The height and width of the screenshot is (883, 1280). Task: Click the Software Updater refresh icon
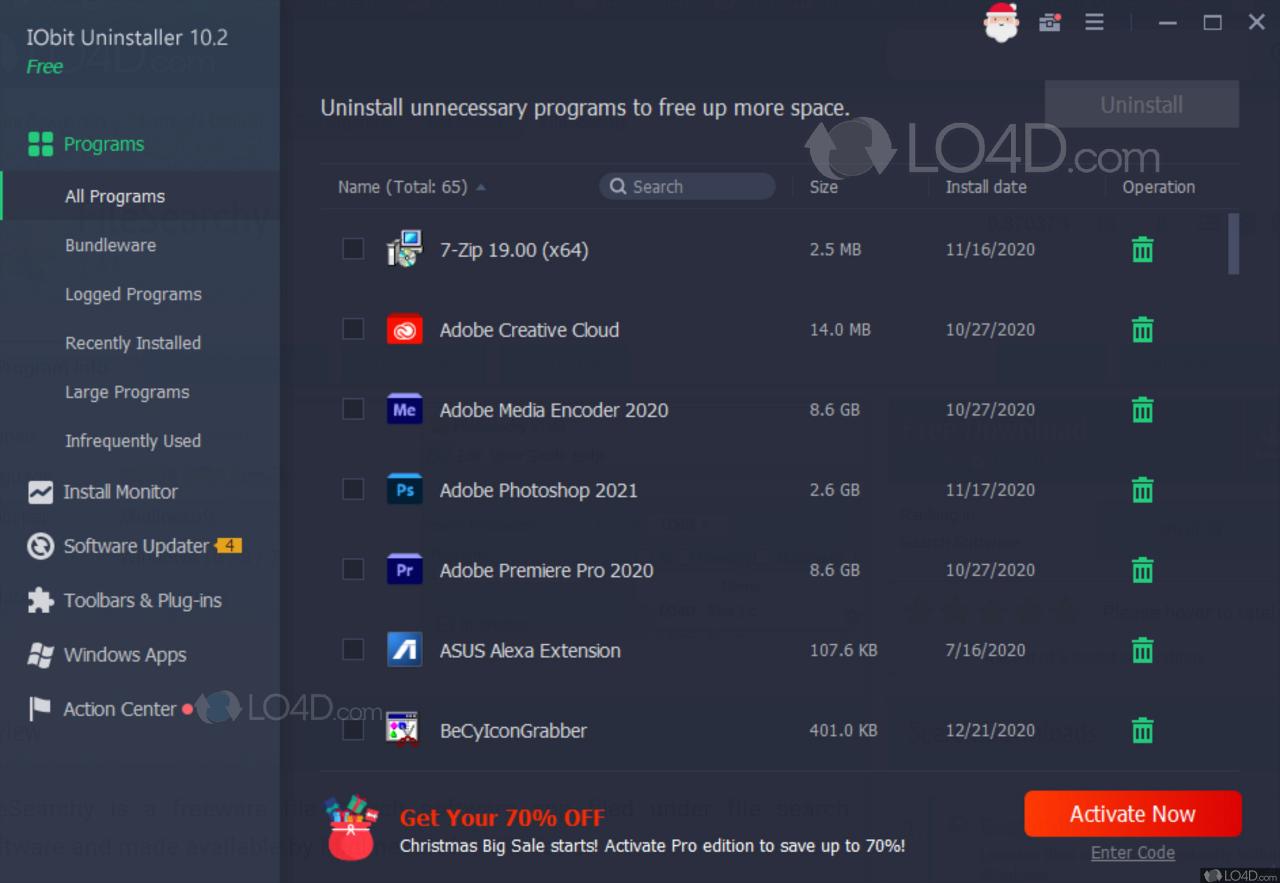40,546
